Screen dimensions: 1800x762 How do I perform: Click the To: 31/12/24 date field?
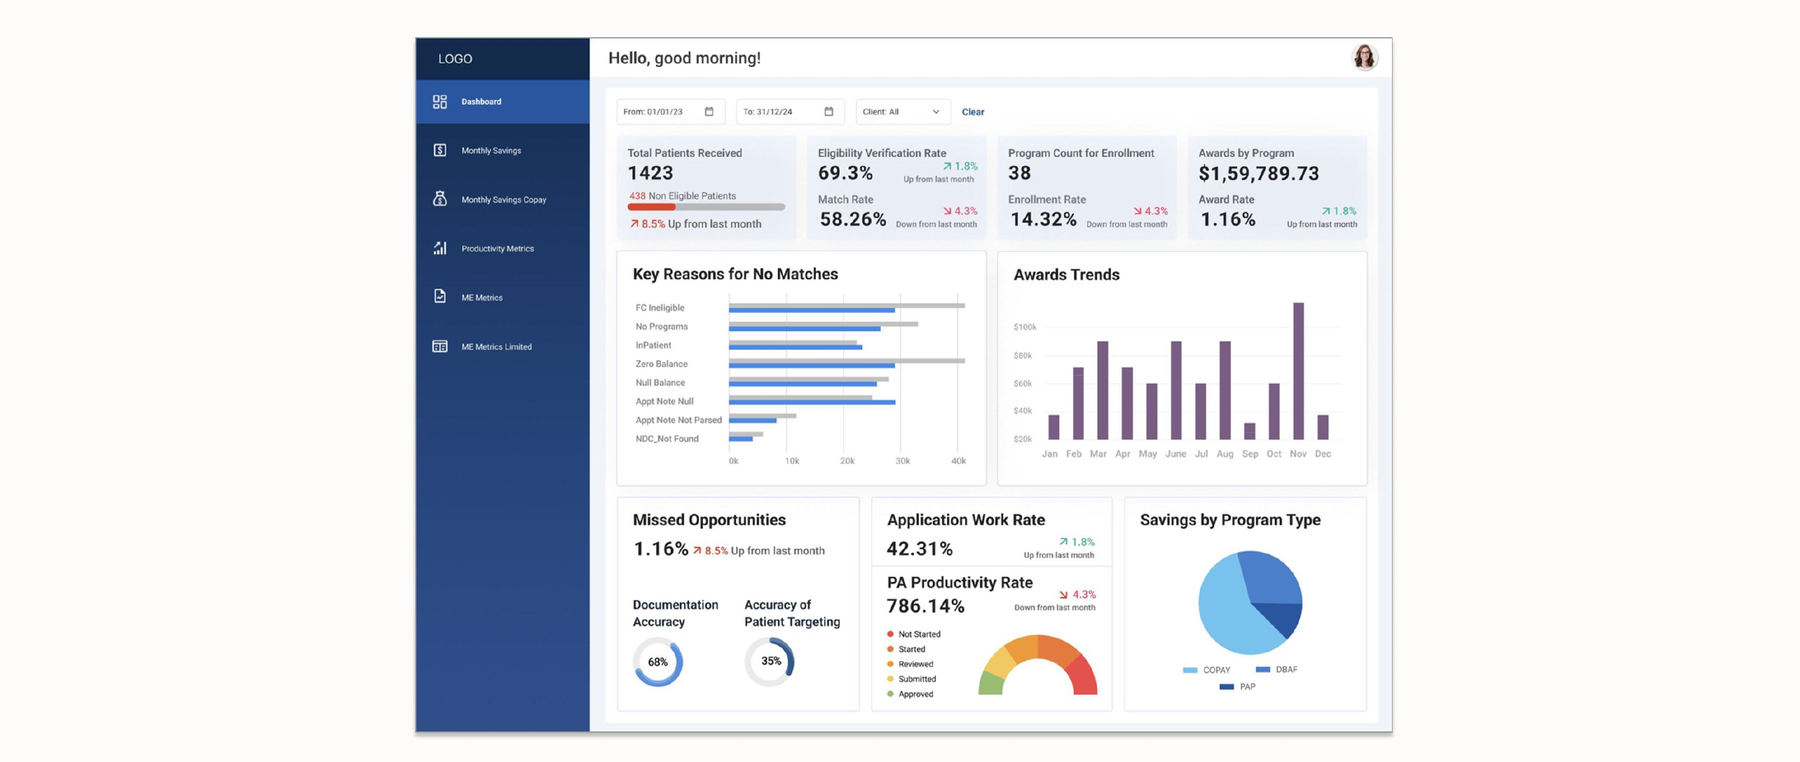(790, 111)
